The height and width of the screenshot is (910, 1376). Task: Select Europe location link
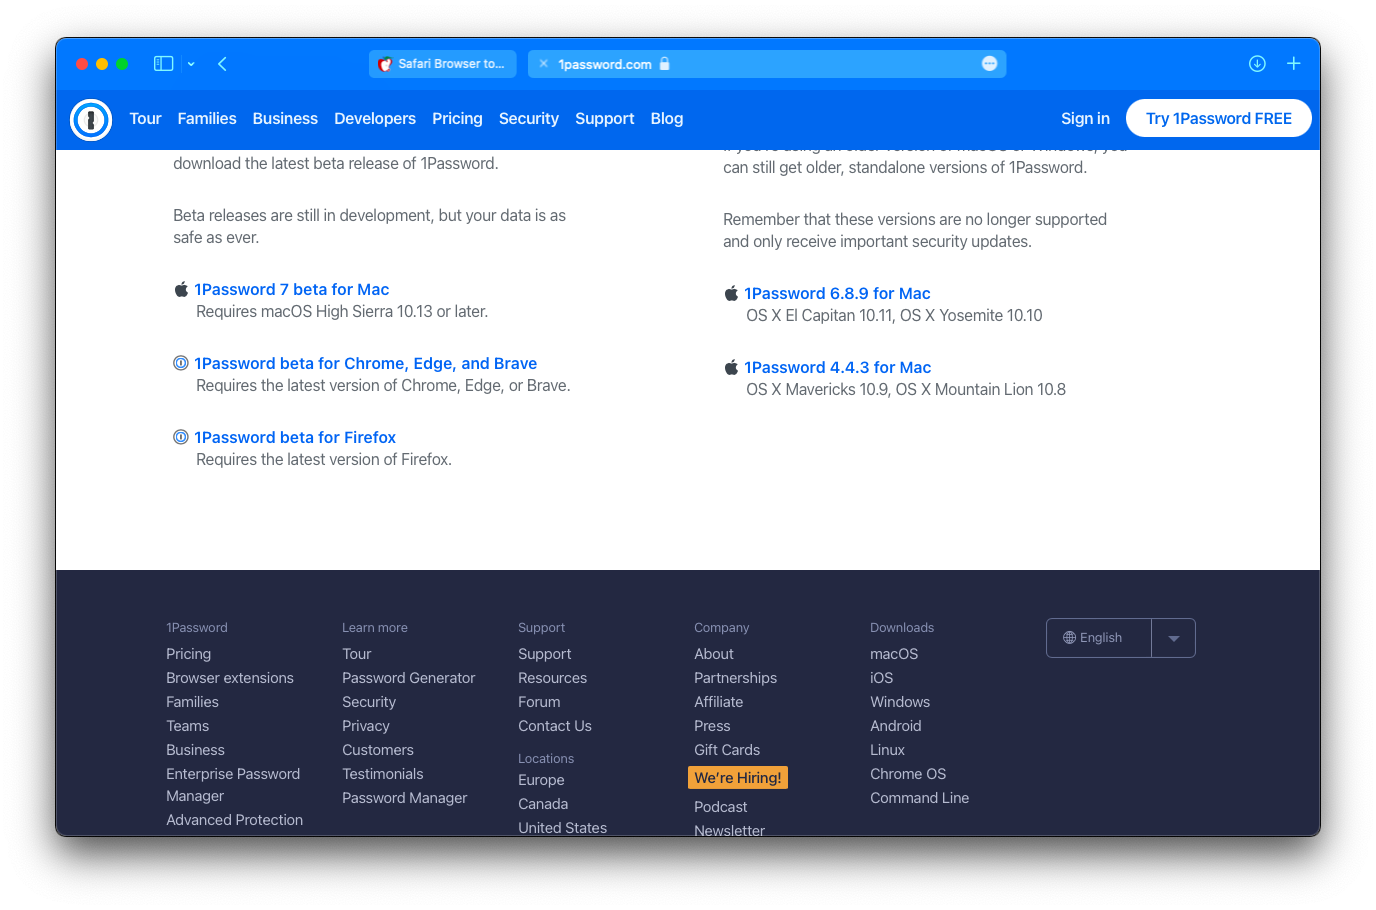click(541, 780)
